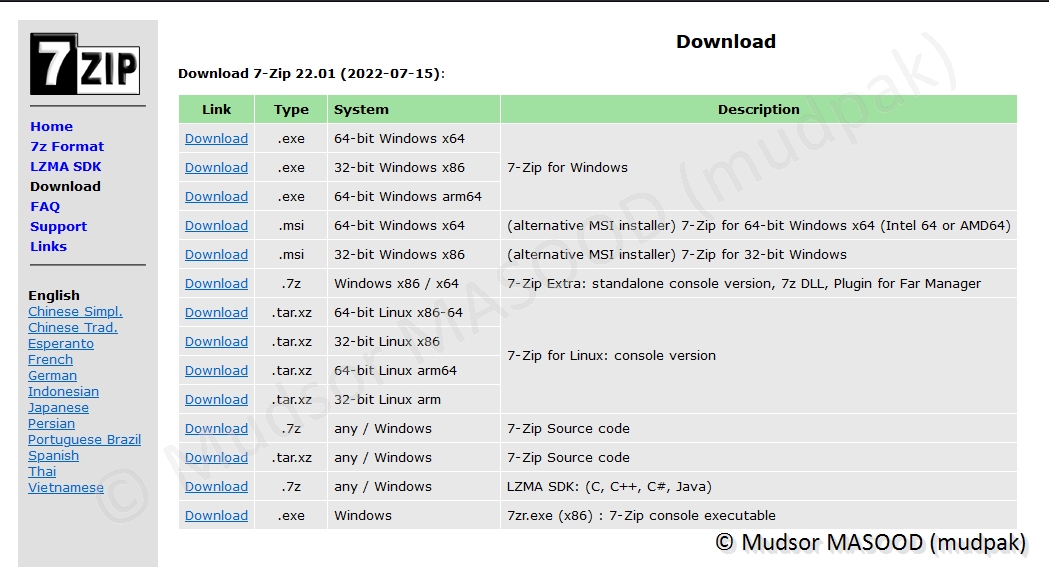Download the 7-Zip Extra .7z package
The width and height of the screenshot is (1049, 567).
coord(216,284)
